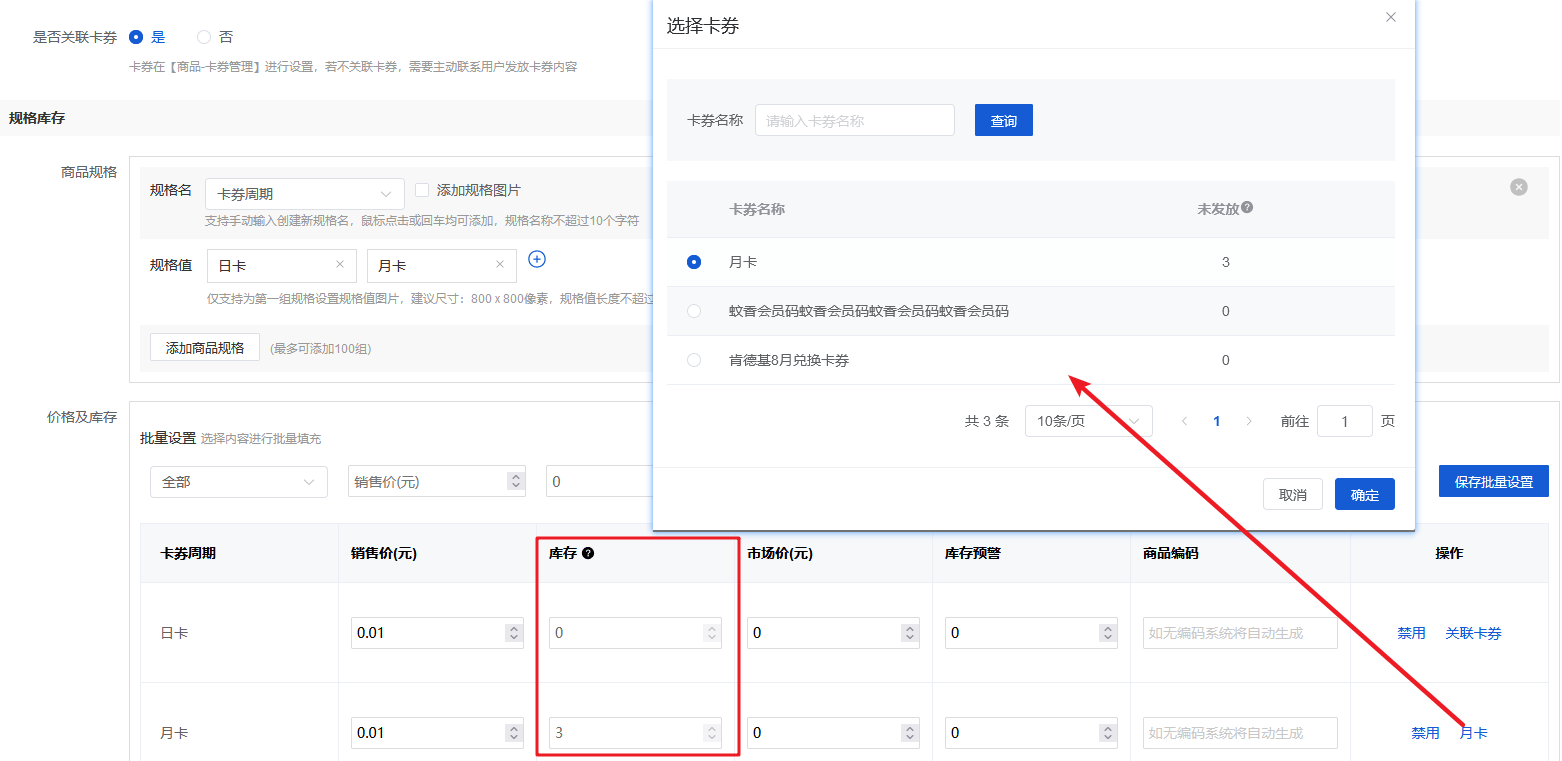Click 月卡 商品编码 input

(x=1240, y=733)
